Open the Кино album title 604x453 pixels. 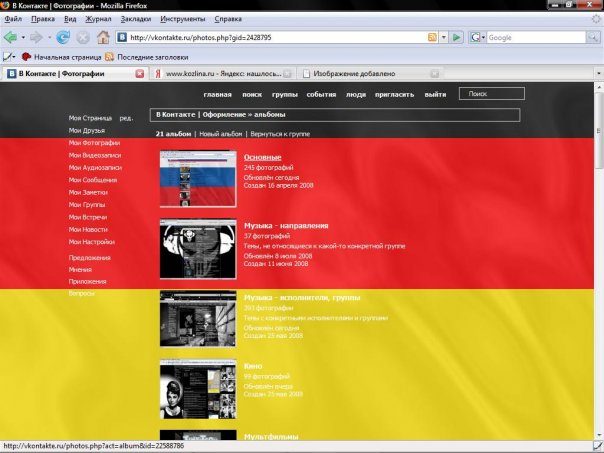[253, 366]
